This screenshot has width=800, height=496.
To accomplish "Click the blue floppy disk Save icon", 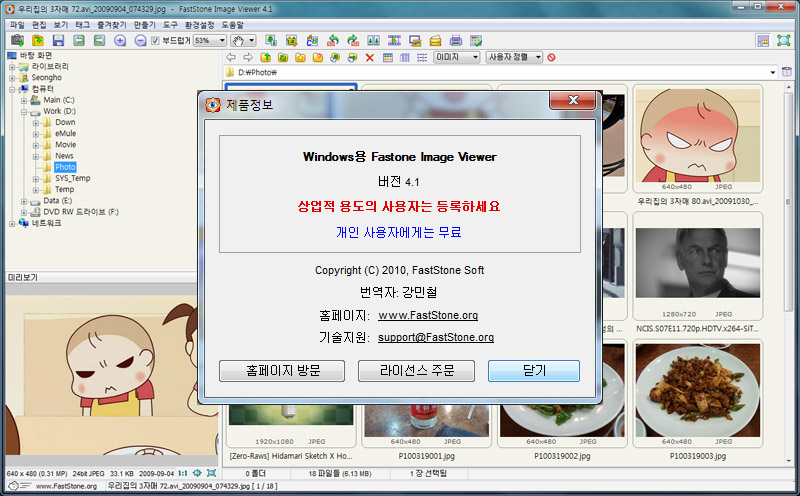I will click(x=58, y=40).
